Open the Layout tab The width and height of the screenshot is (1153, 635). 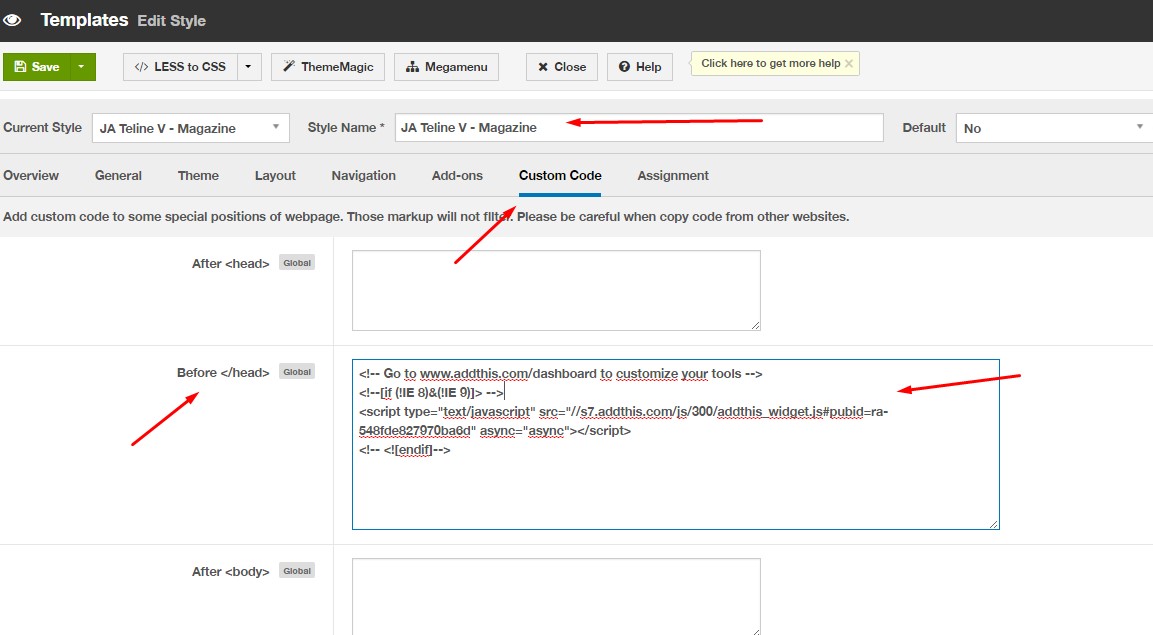click(x=275, y=176)
